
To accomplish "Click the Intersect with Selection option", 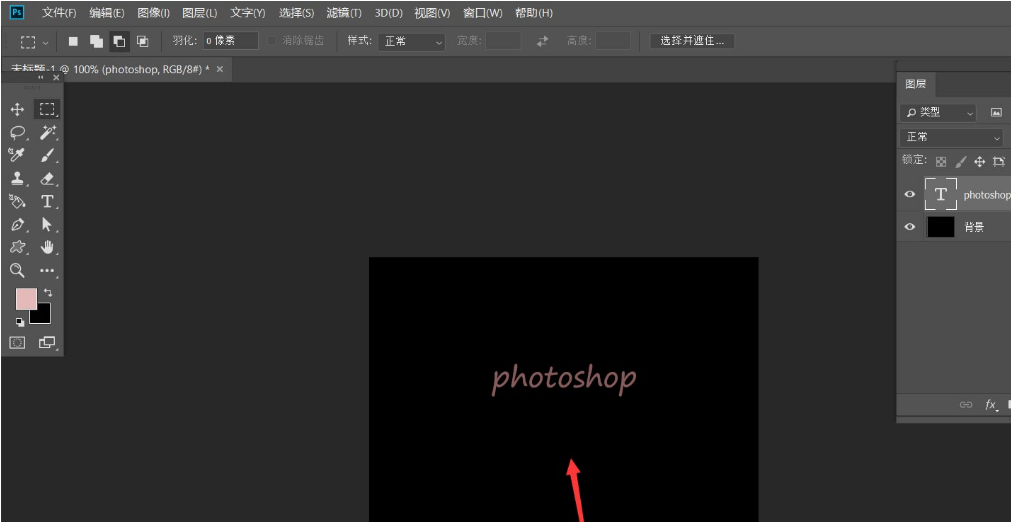I will 142,41.
